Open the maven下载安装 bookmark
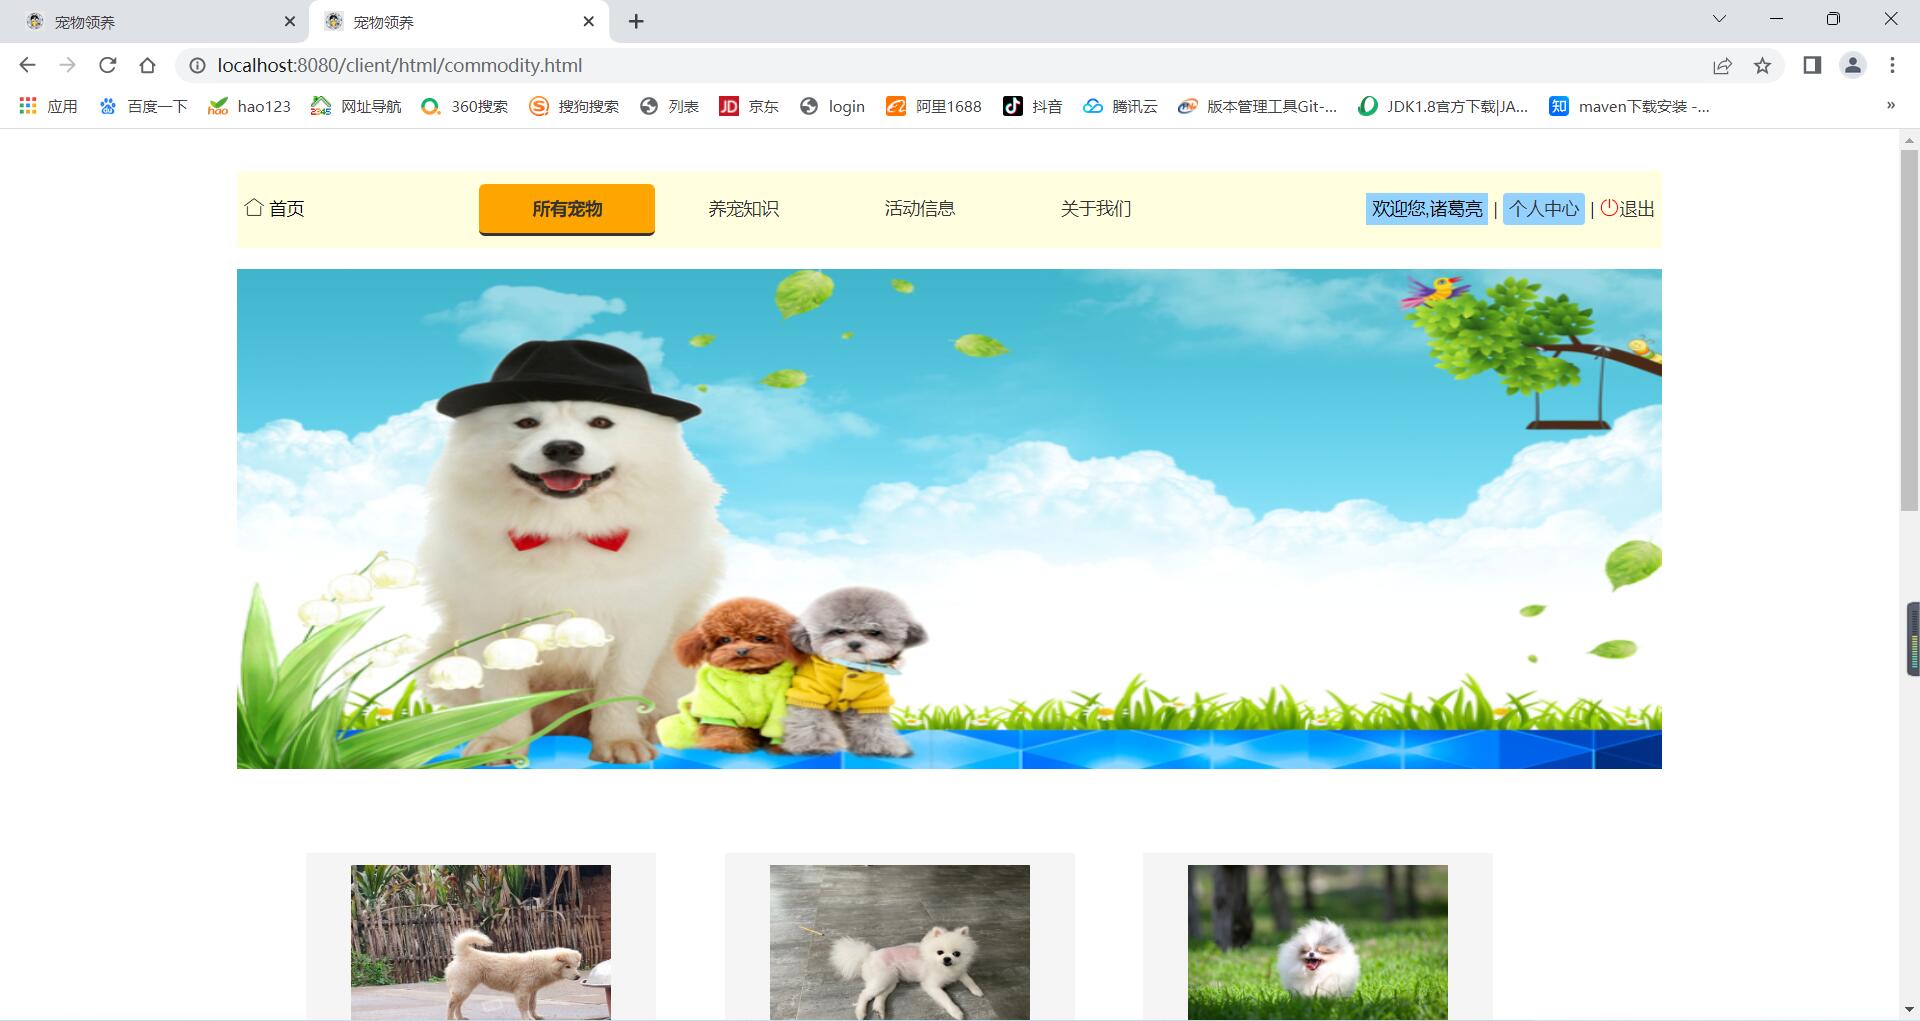Screen dimensions: 1920x1021 1629,106
